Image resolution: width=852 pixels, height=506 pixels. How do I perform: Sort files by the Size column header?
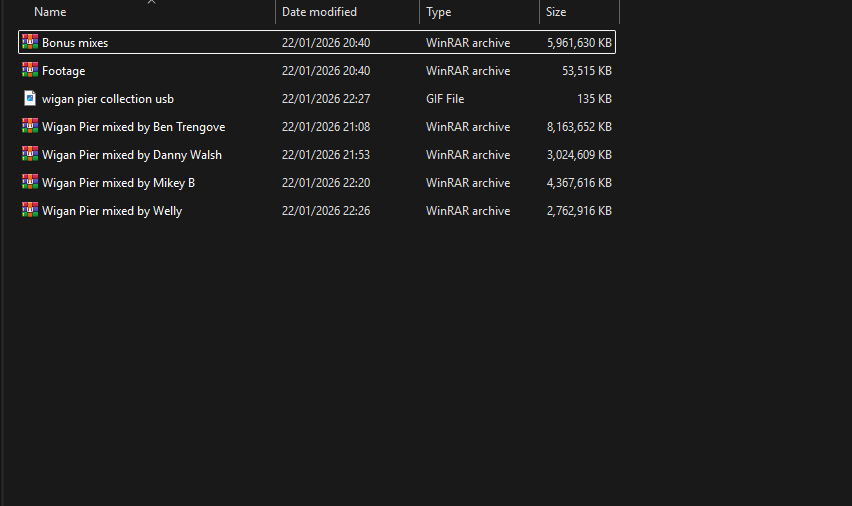[x=556, y=12]
